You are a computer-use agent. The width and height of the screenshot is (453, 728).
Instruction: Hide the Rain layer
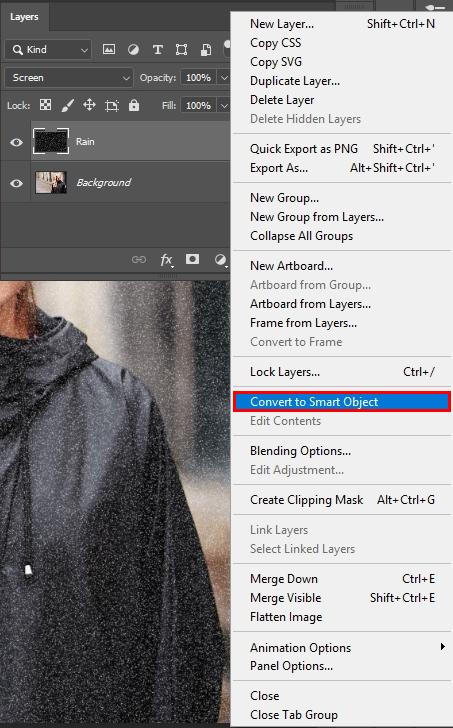click(16, 142)
